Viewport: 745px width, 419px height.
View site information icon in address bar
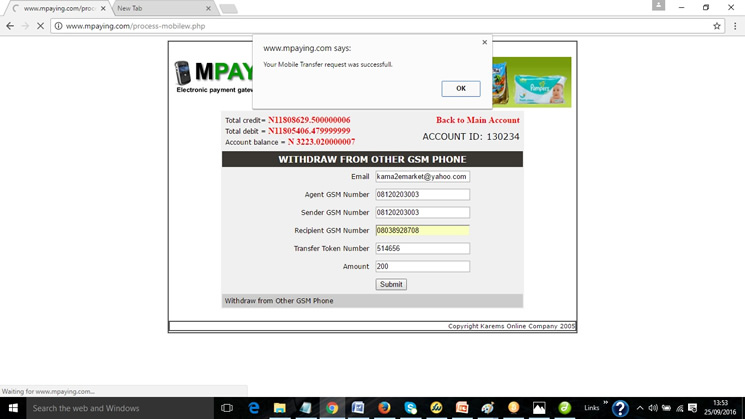(57, 26)
